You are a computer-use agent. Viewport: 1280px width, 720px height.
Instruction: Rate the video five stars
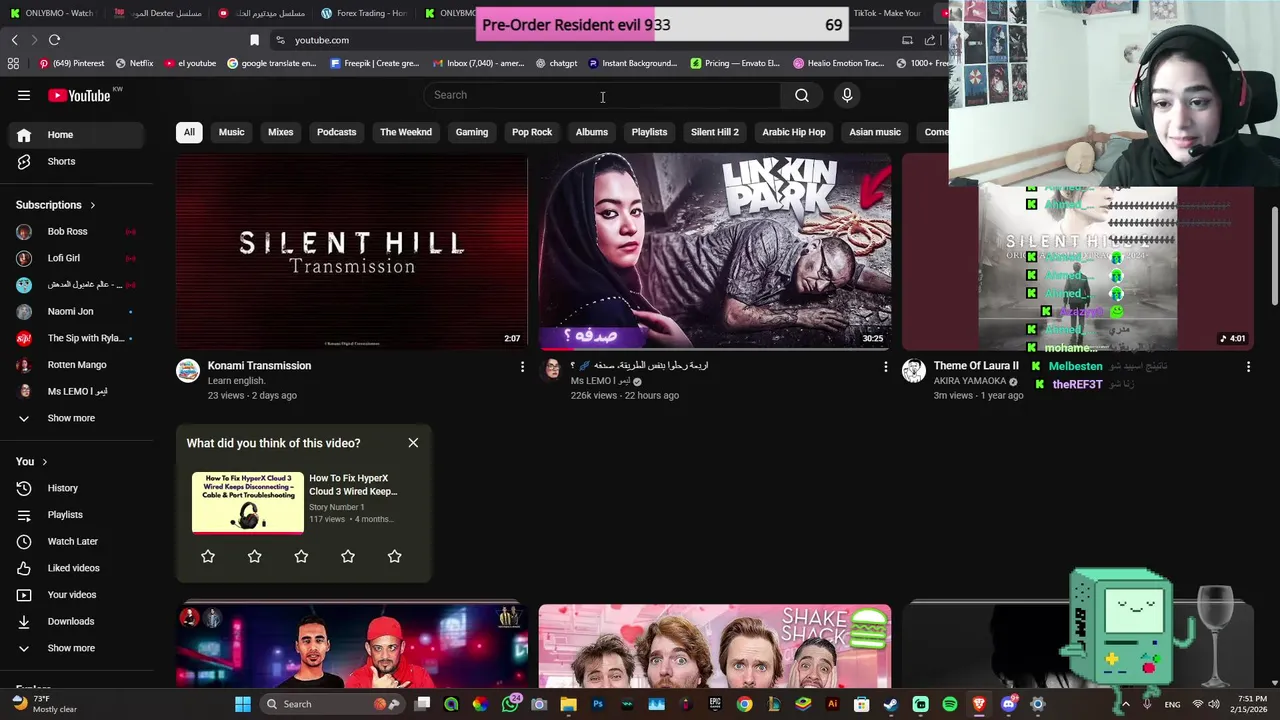(x=394, y=556)
